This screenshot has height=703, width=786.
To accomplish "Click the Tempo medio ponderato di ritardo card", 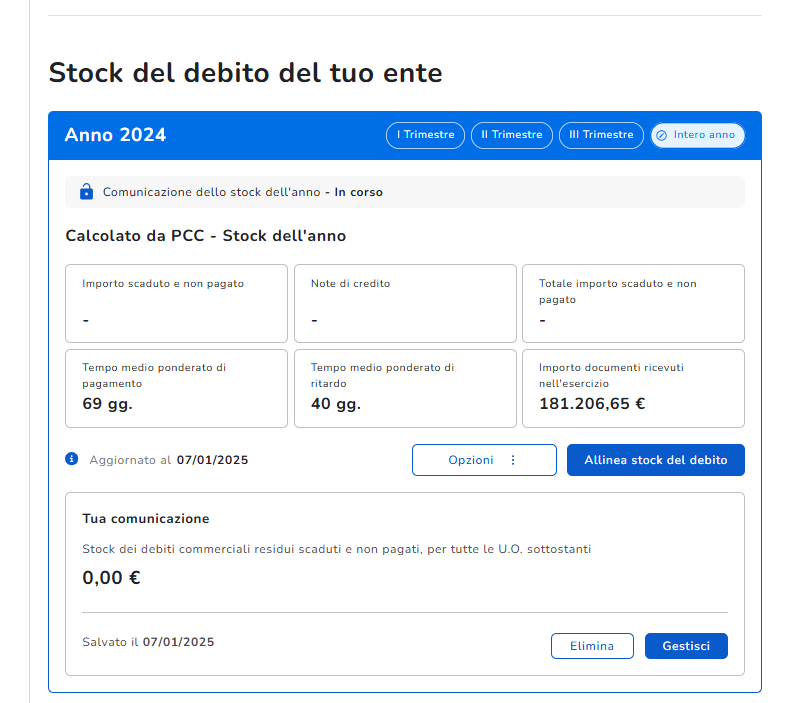I will [405, 388].
